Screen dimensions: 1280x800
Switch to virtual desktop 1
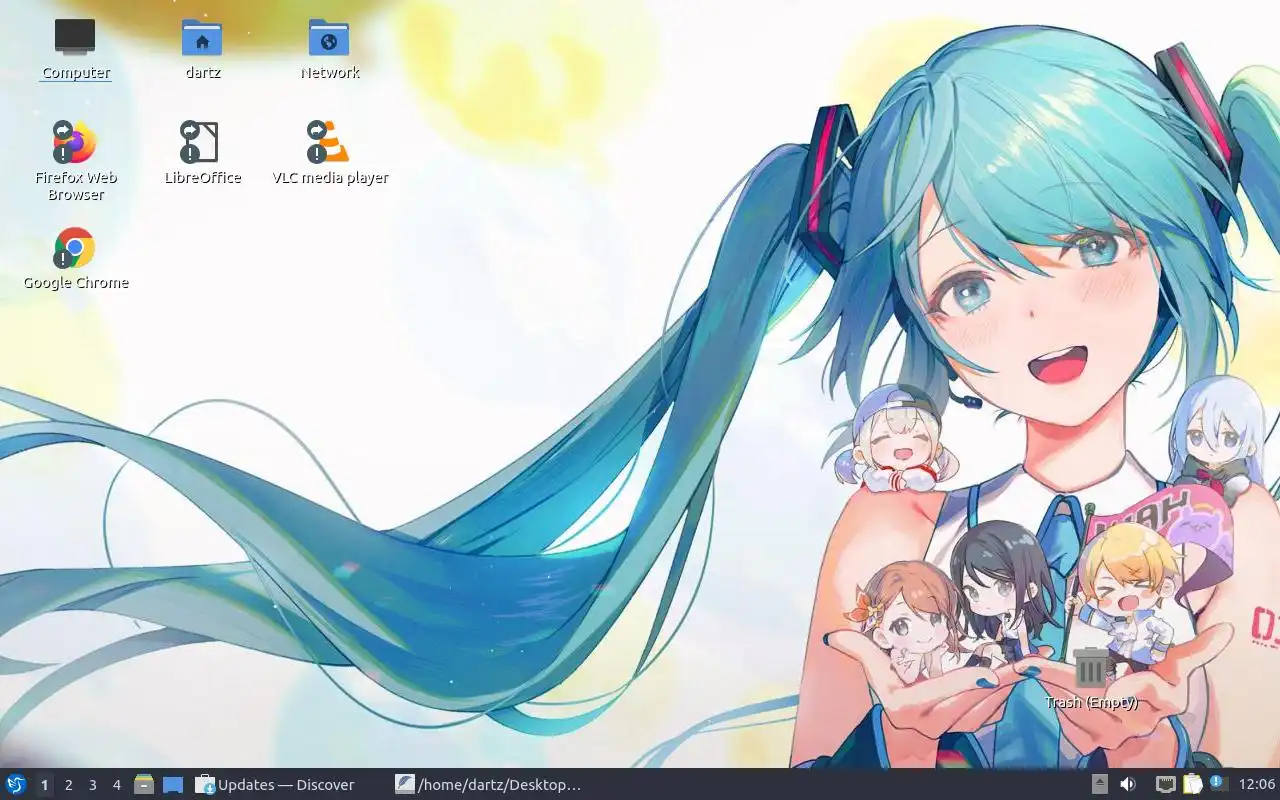tap(44, 785)
